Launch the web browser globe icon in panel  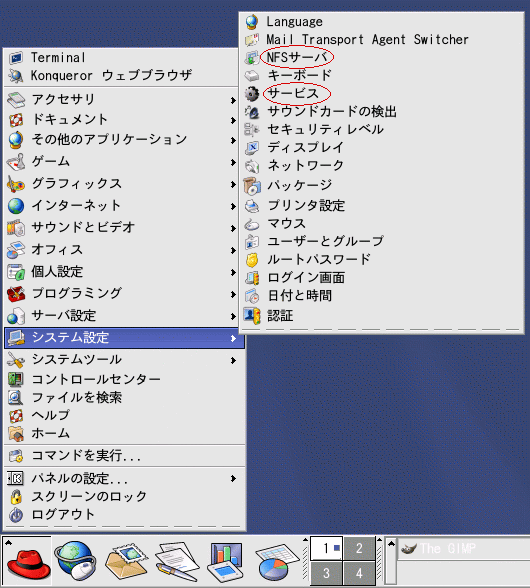[x=76, y=561]
